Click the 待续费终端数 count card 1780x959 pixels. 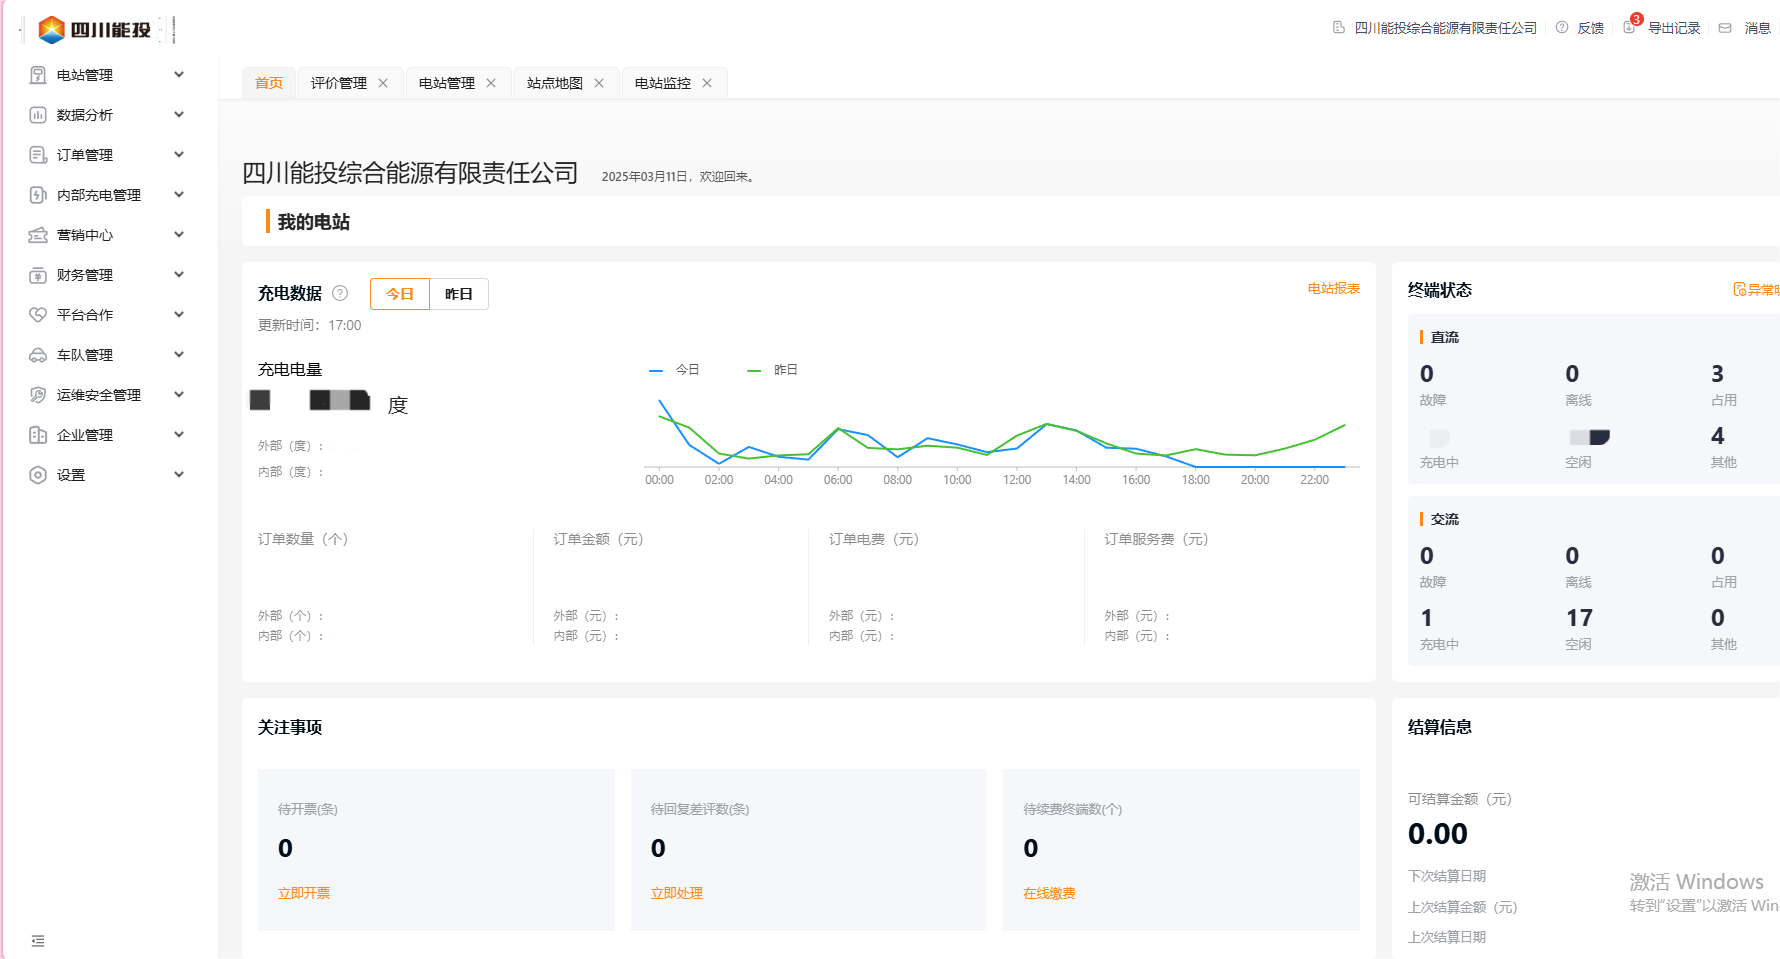tap(1181, 850)
